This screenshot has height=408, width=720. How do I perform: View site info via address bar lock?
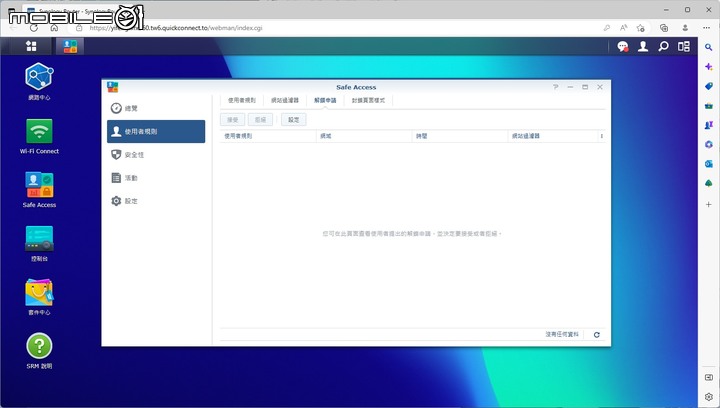(79, 28)
